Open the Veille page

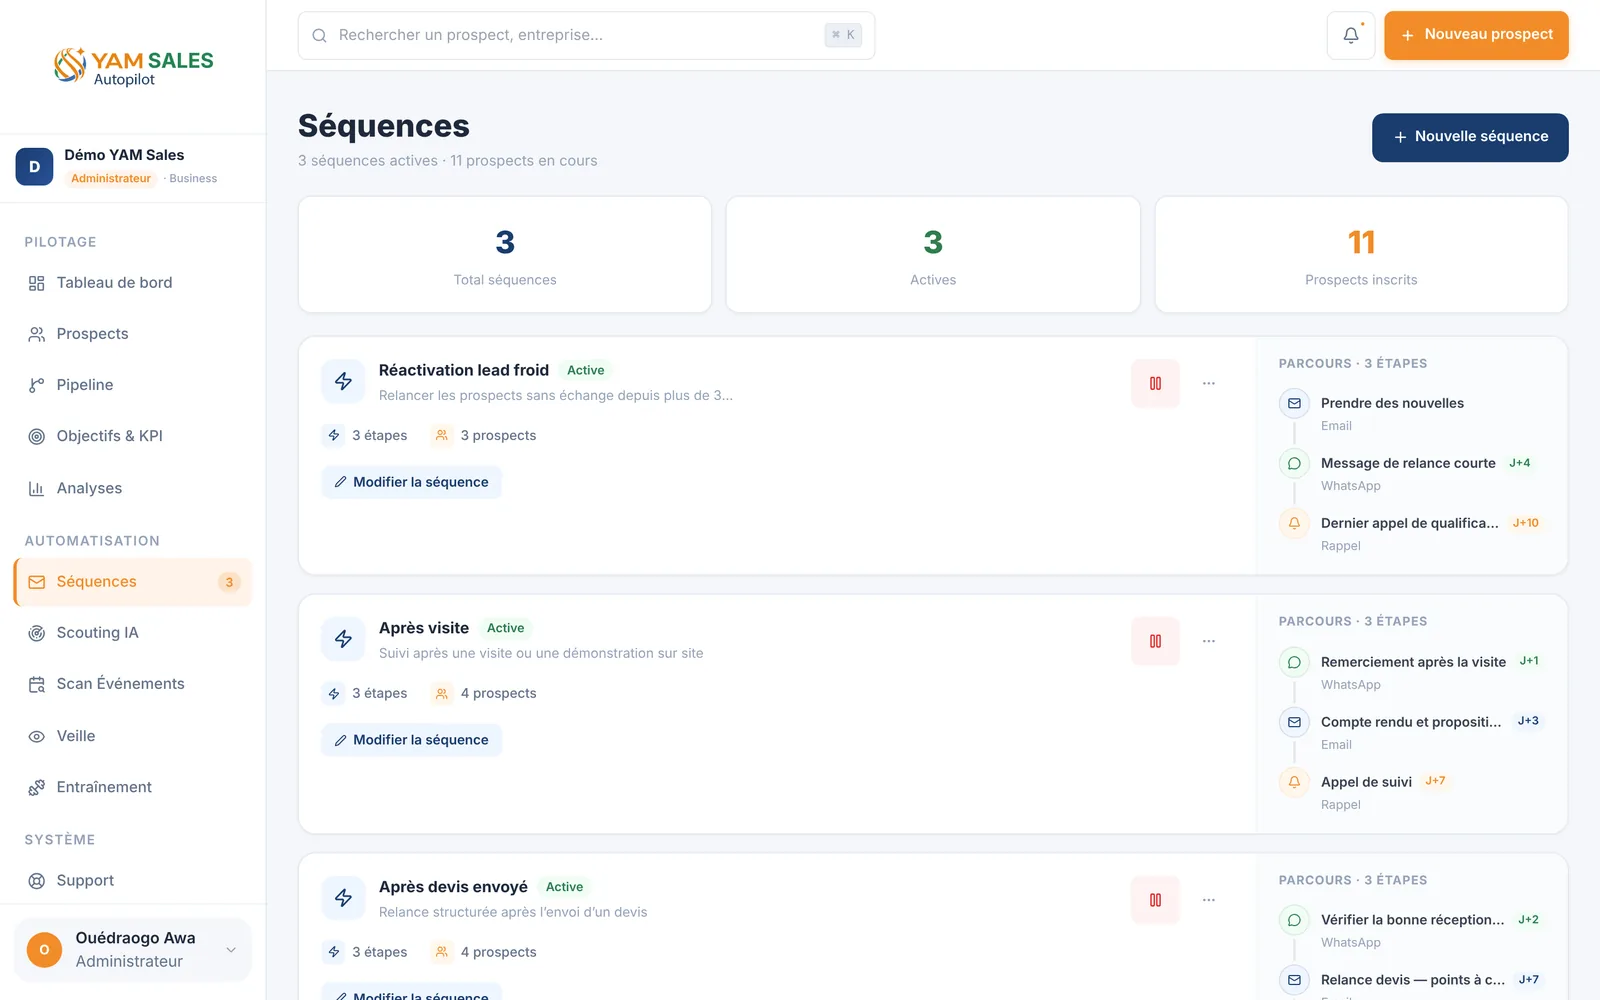[133, 736]
